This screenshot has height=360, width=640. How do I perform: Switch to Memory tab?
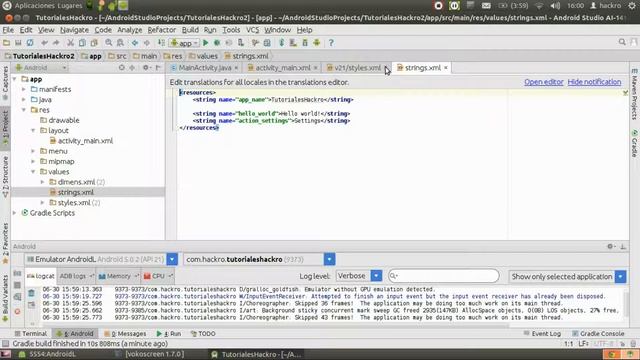[x=118, y=276]
